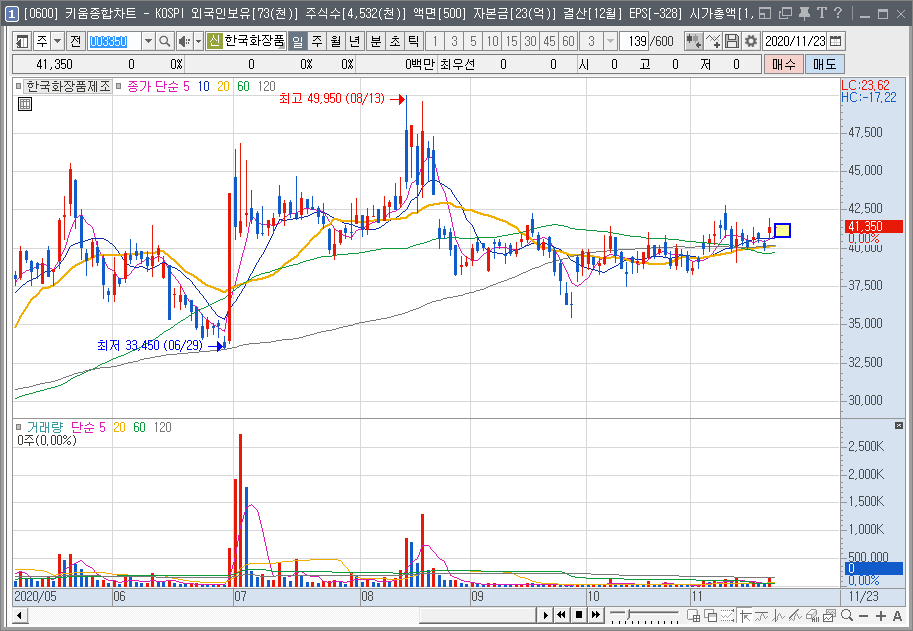Click the add chart pane icon at bottom
This screenshot has height=631, width=913.
[693, 615]
